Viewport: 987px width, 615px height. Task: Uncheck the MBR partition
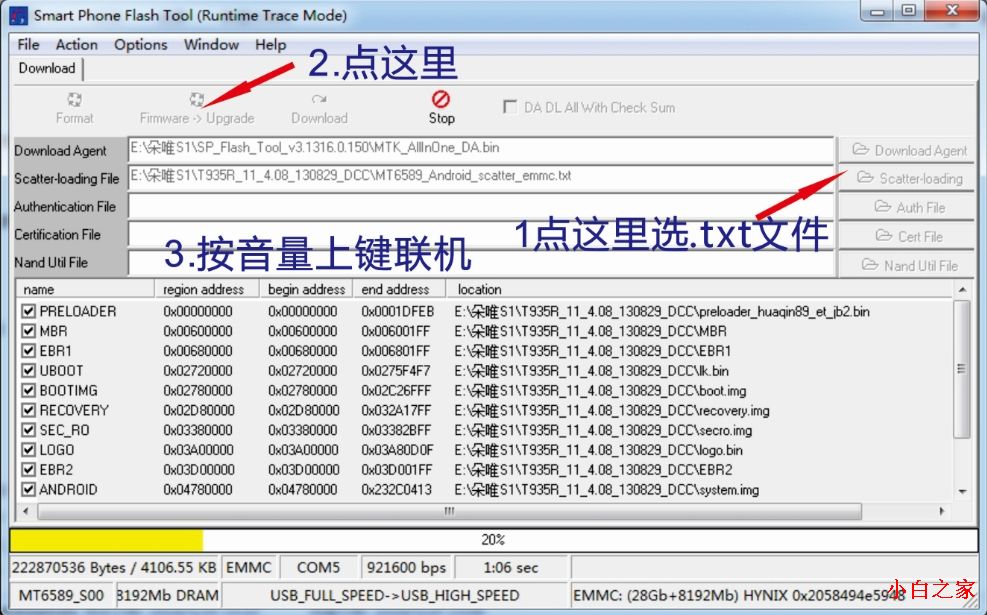tap(28, 331)
